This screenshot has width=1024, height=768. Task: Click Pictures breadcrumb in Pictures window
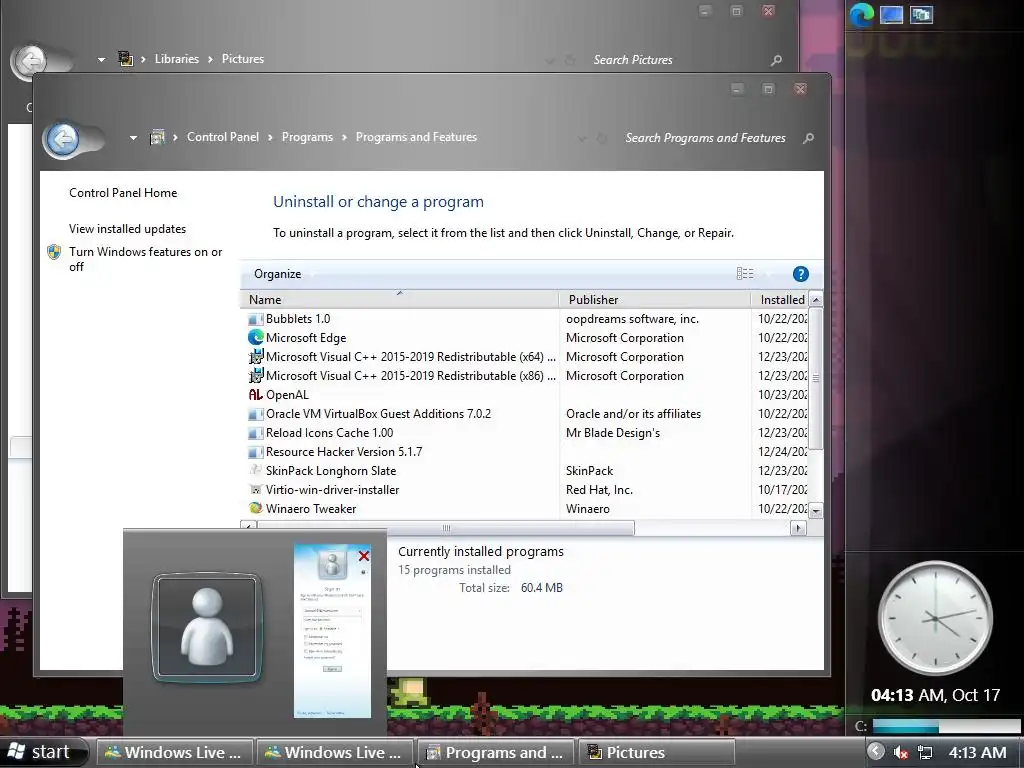242,59
